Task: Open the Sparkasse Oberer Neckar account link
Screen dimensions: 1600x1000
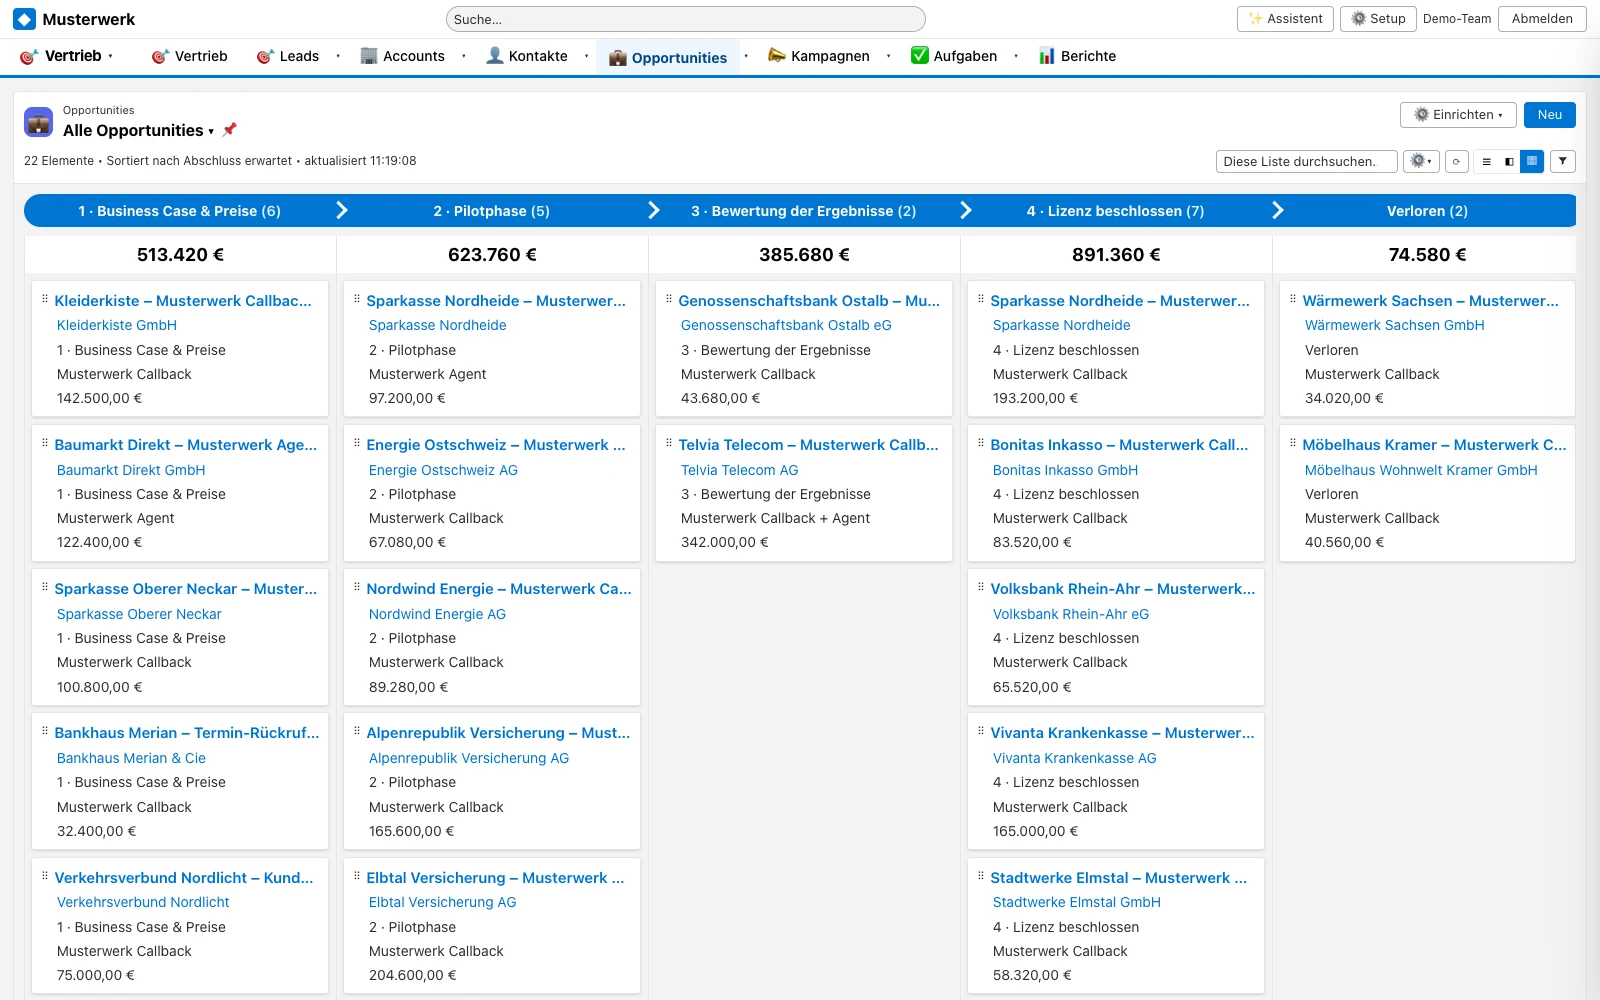Action: 139,614
